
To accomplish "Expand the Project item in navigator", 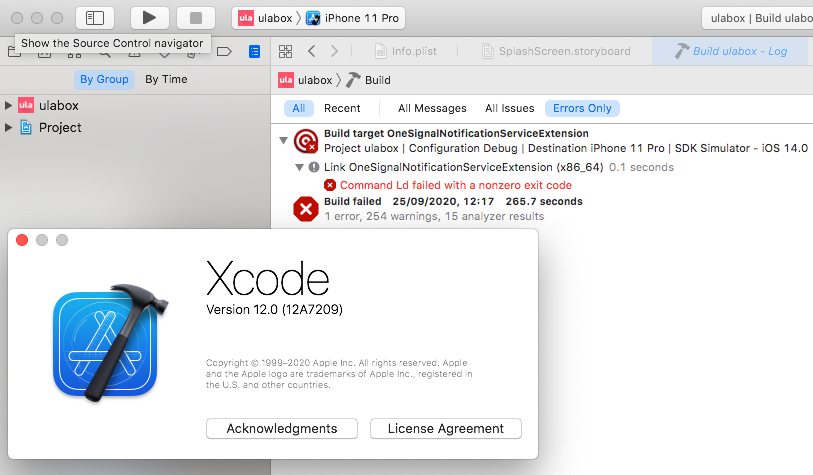I will pyautogui.click(x=8, y=127).
